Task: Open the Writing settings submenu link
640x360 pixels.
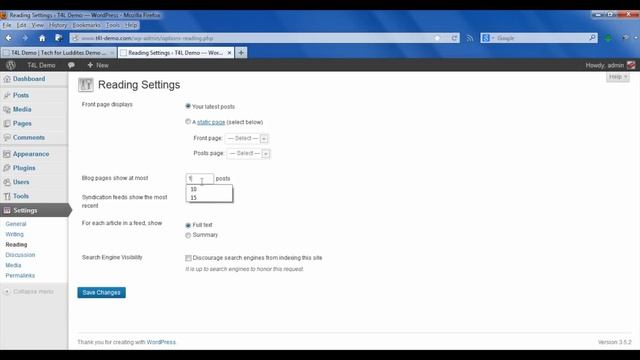Action: pyautogui.click(x=14, y=234)
